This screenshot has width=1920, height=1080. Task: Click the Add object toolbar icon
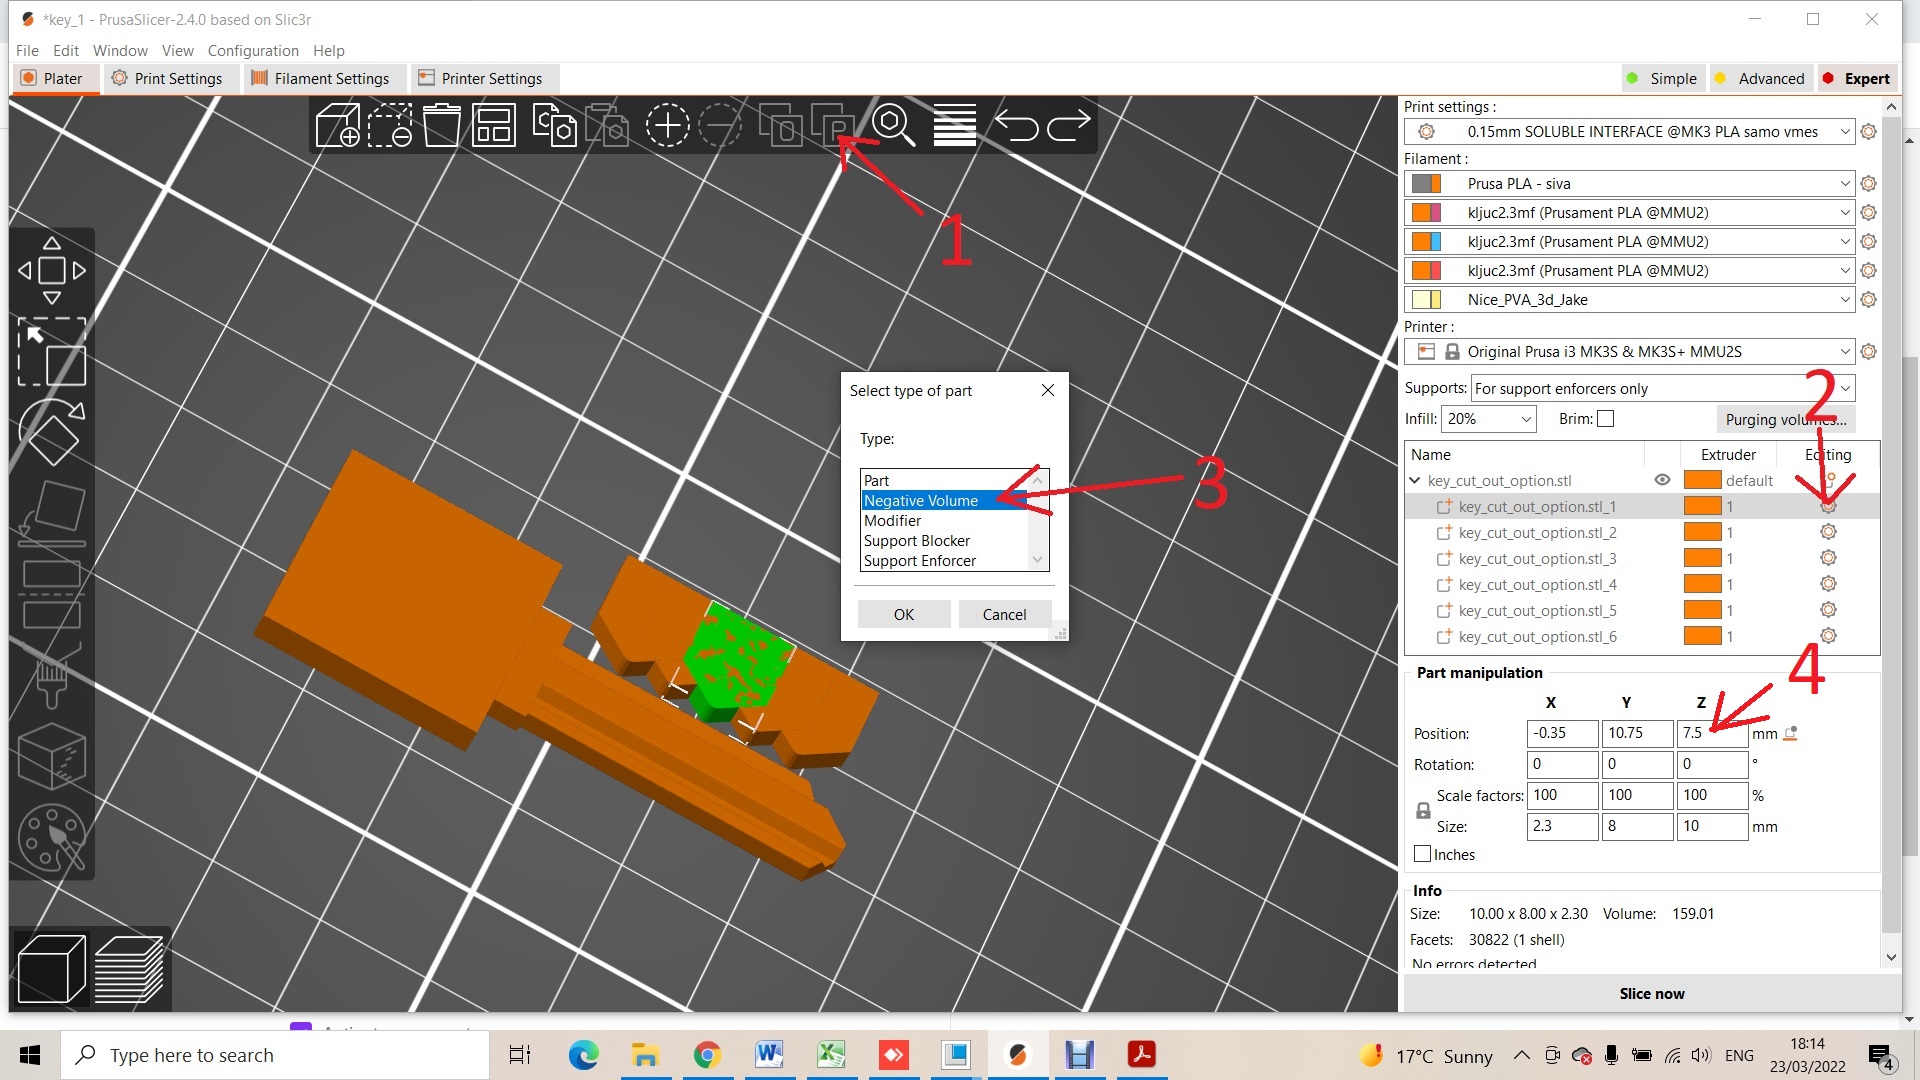tap(337, 125)
